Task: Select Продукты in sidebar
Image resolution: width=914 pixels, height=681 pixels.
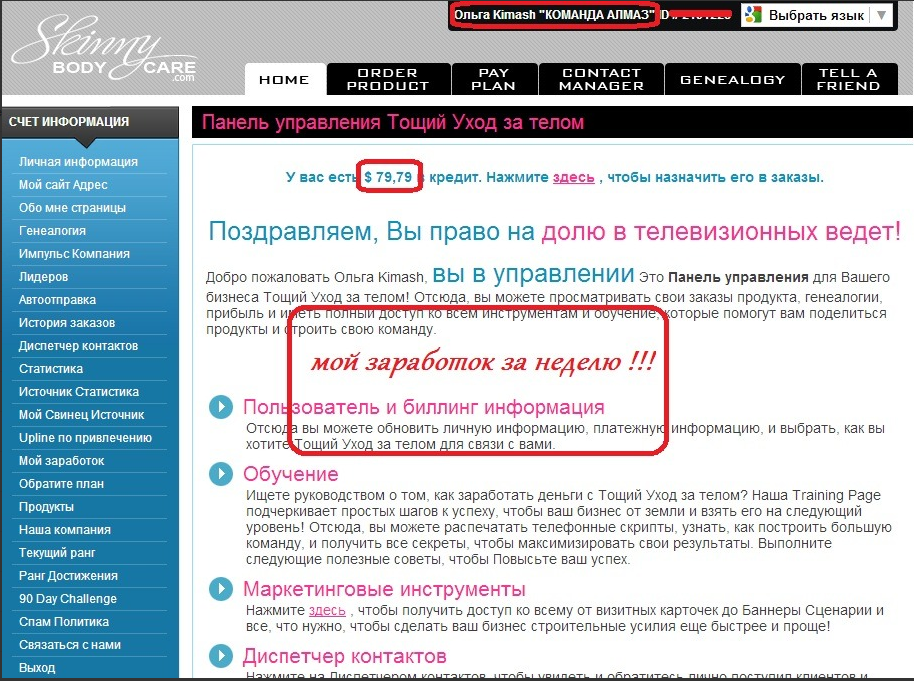Action: click(x=46, y=507)
